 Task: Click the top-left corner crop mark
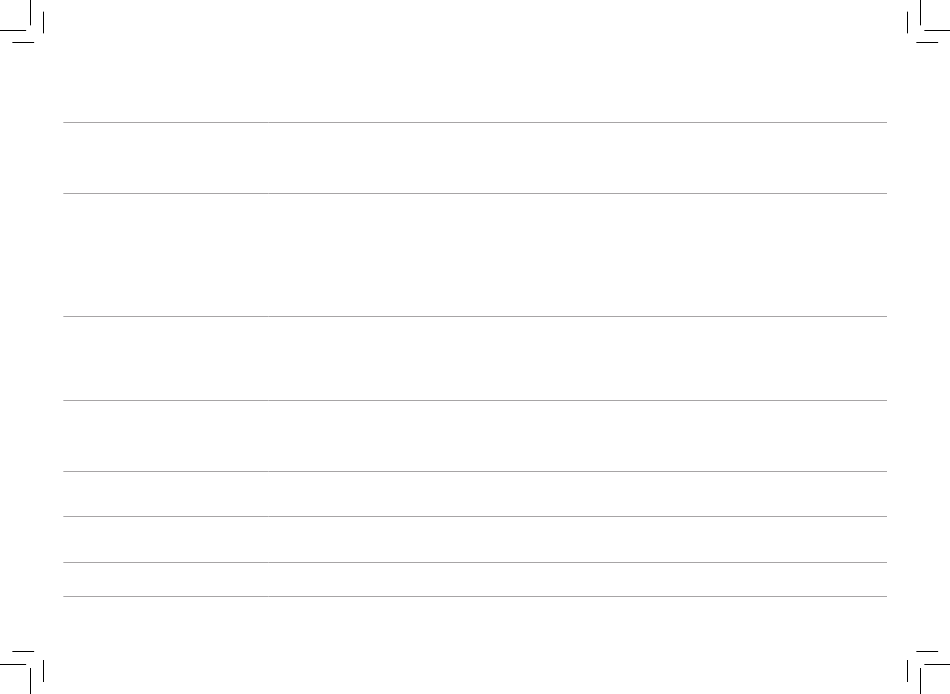pyautogui.click(x=22, y=22)
